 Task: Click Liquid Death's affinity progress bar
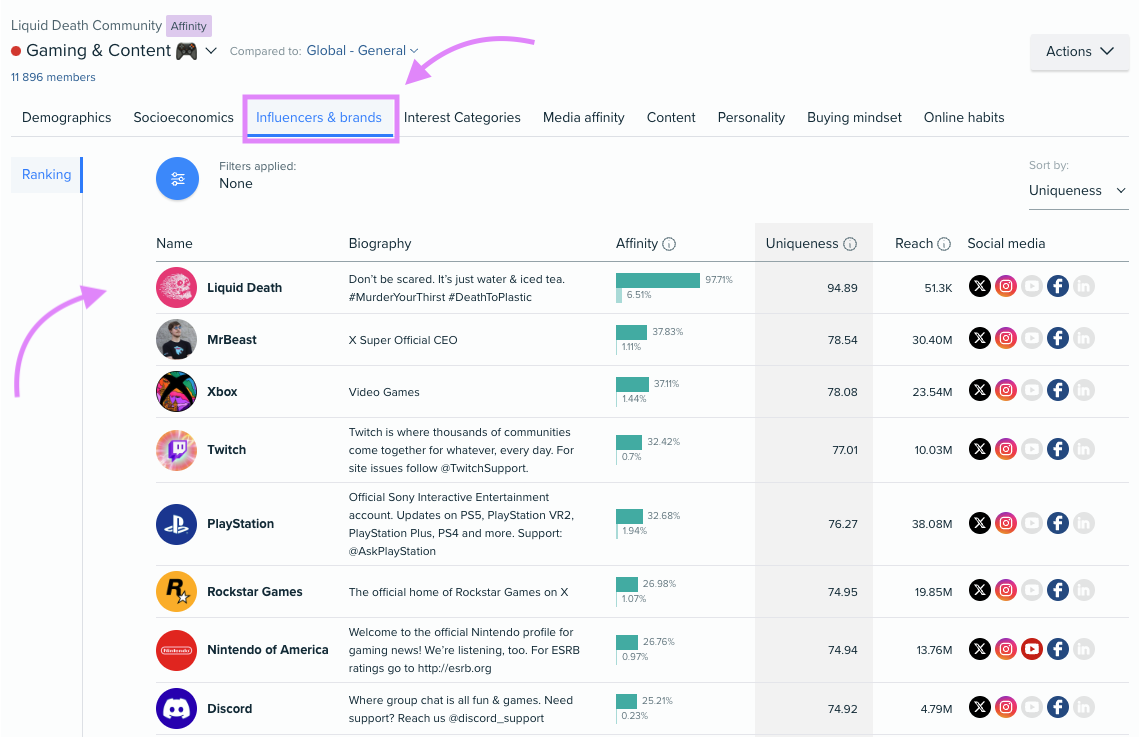[656, 281]
